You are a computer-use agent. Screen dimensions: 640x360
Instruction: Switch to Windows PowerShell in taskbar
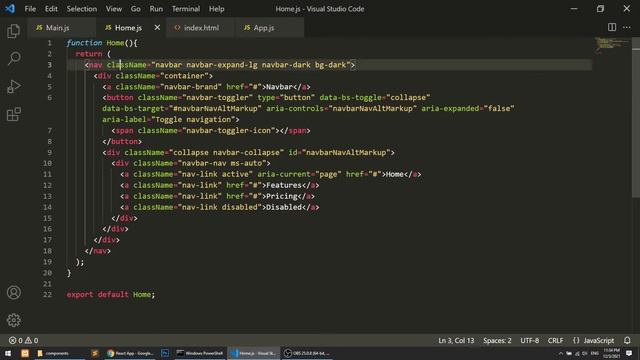pyautogui.click(x=200, y=353)
